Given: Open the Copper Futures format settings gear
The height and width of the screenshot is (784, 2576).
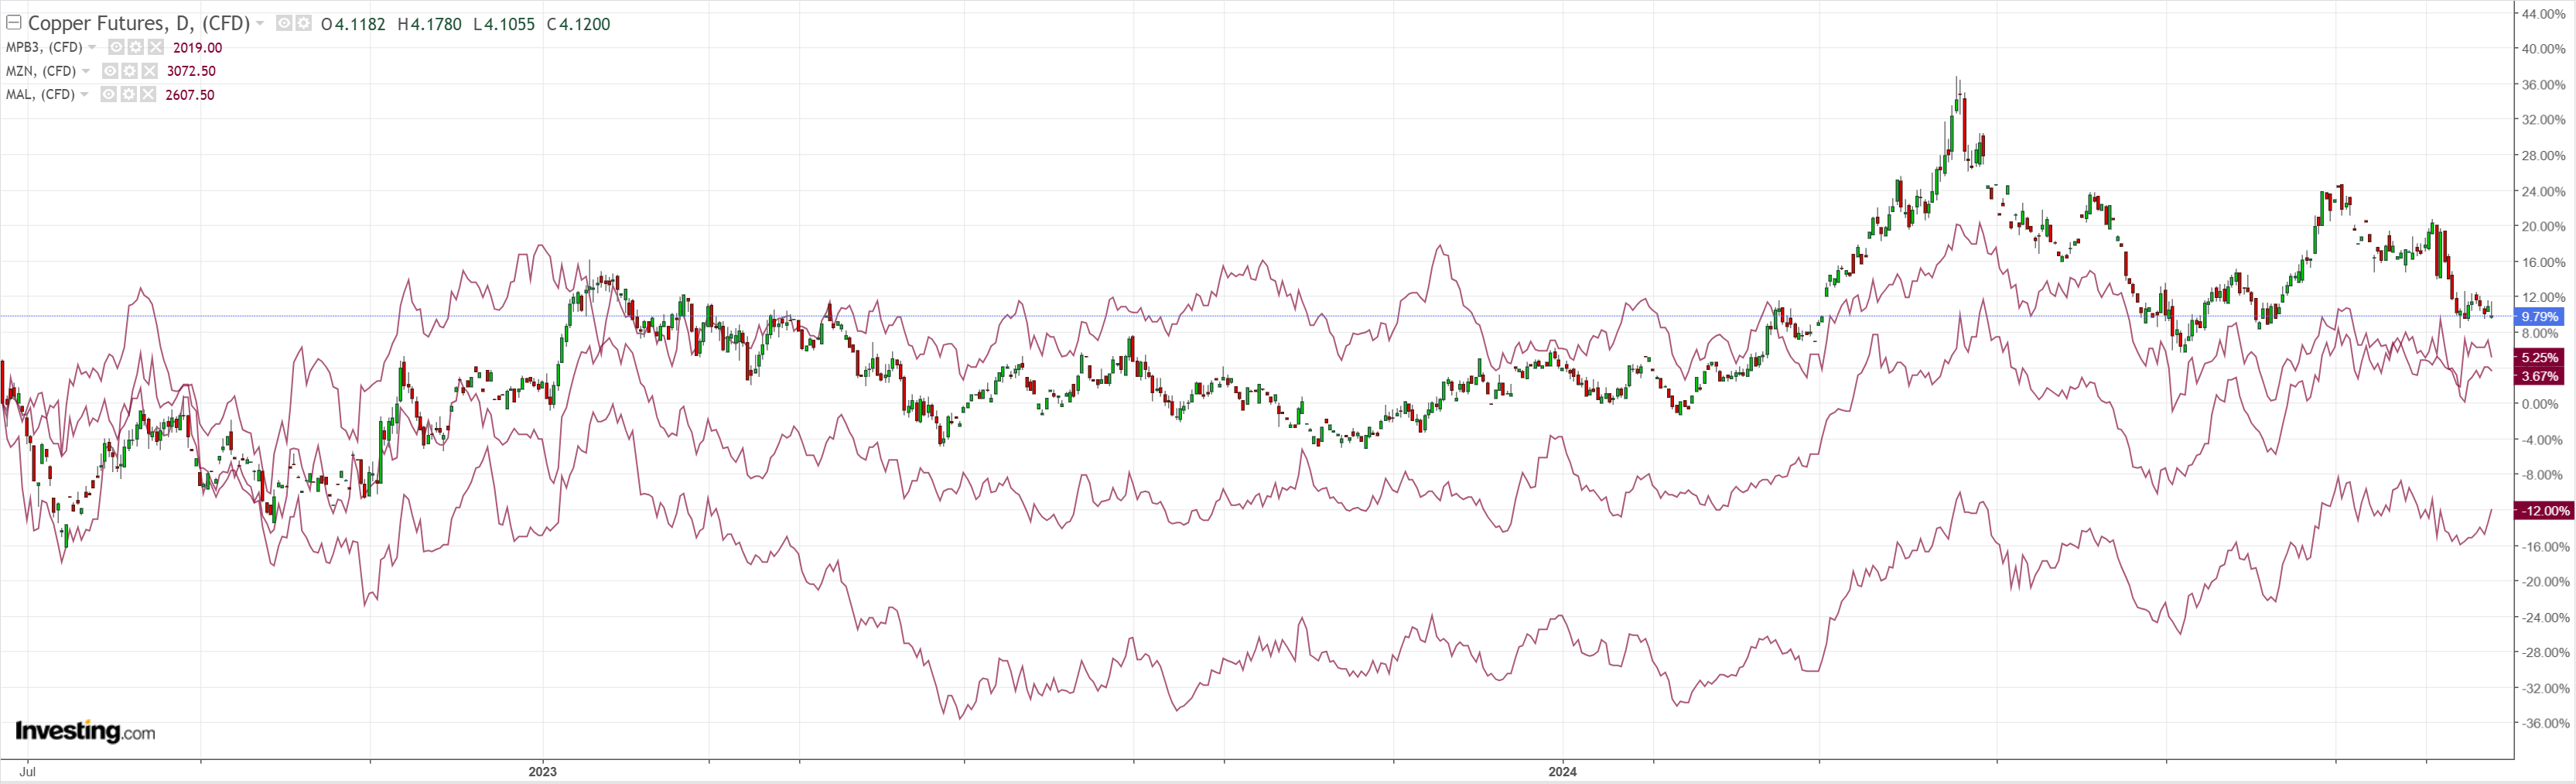Looking at the screenshot, I should pos(303,23).
